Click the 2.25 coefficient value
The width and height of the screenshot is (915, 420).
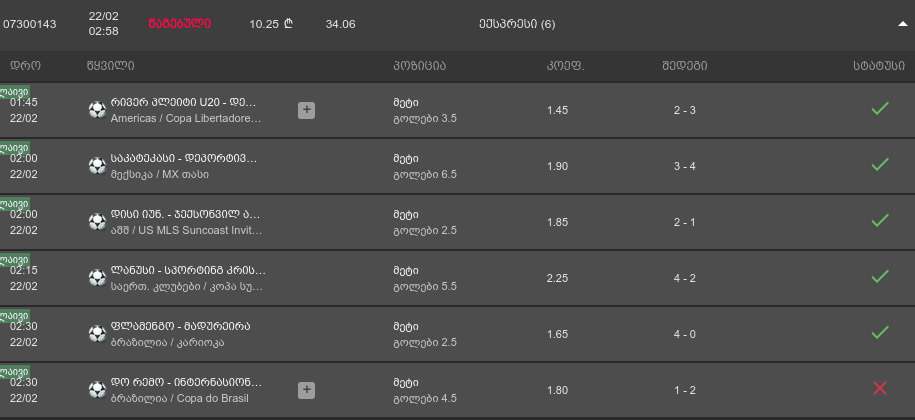[557, 277]
